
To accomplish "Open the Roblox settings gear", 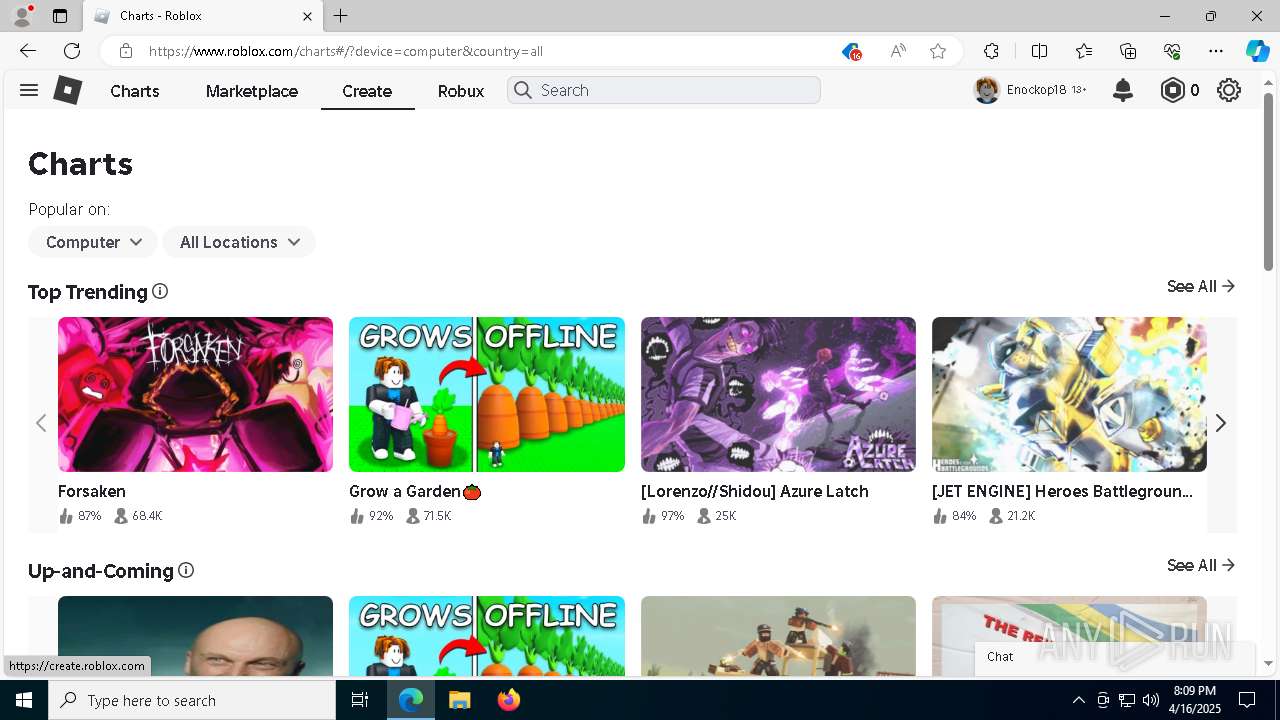I will (1229, 90).
